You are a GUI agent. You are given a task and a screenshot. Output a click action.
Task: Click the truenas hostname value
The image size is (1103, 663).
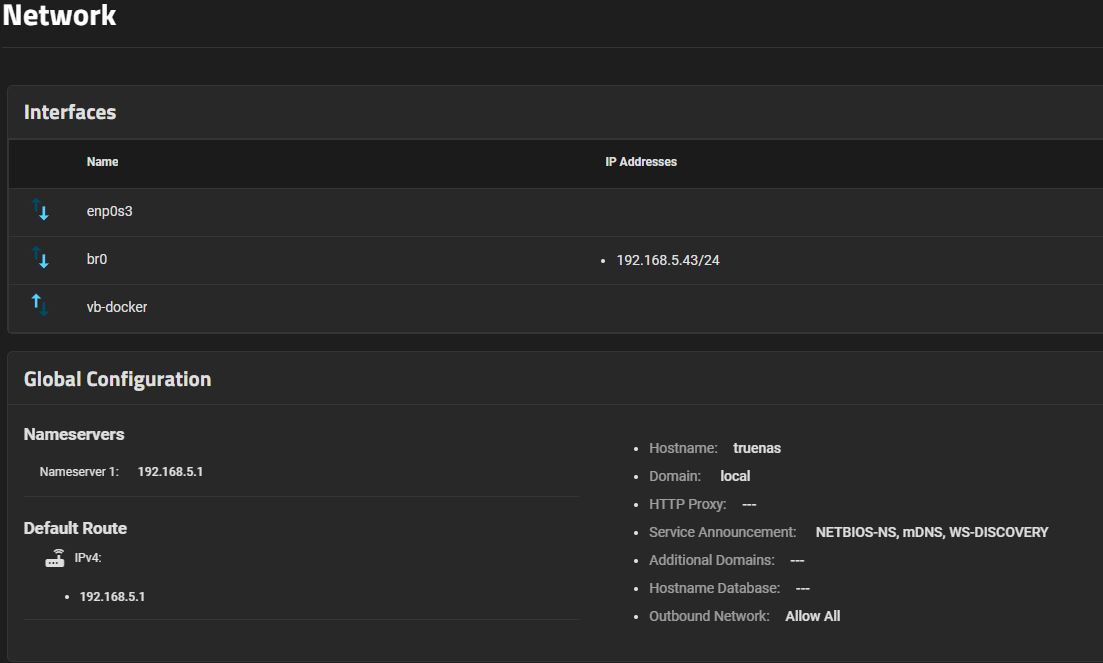[757, 448]
